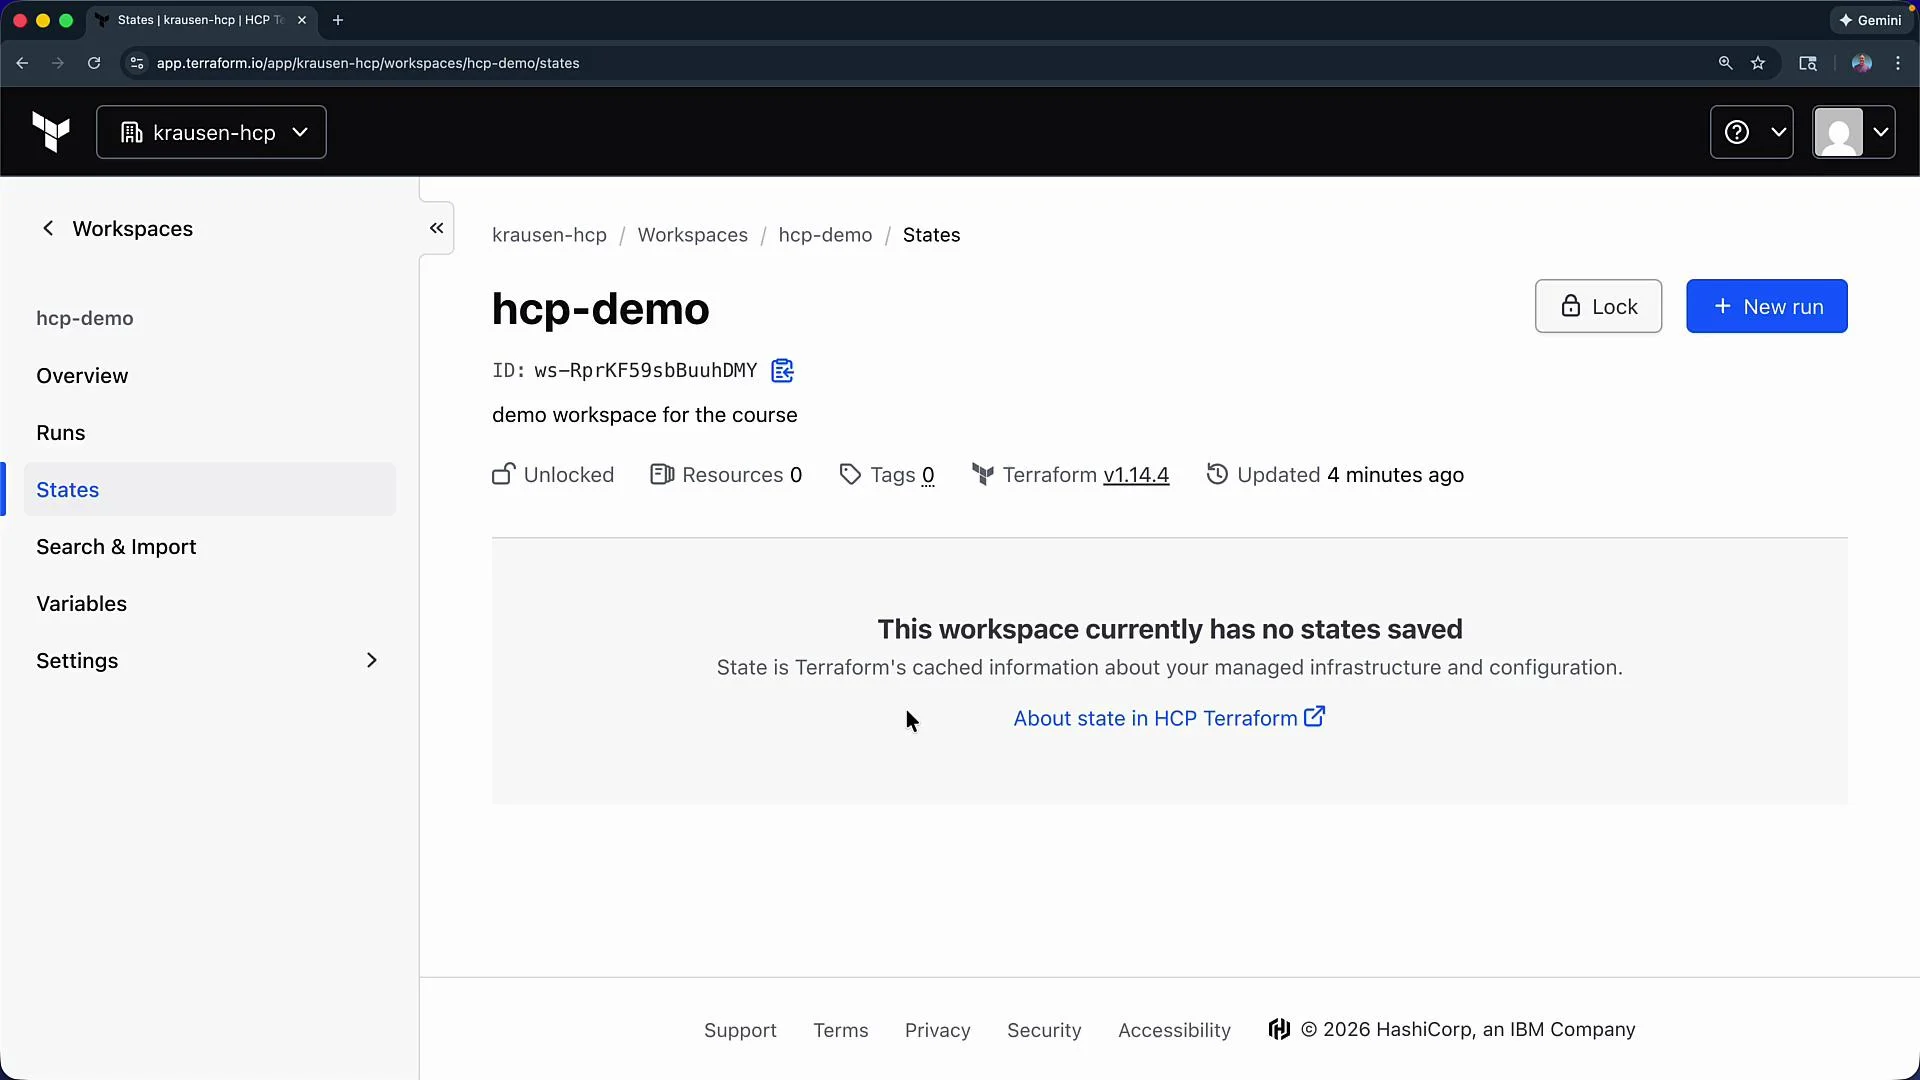Go back in browser history
The width and height of the screenshot is (1920, 1080).
22,63
